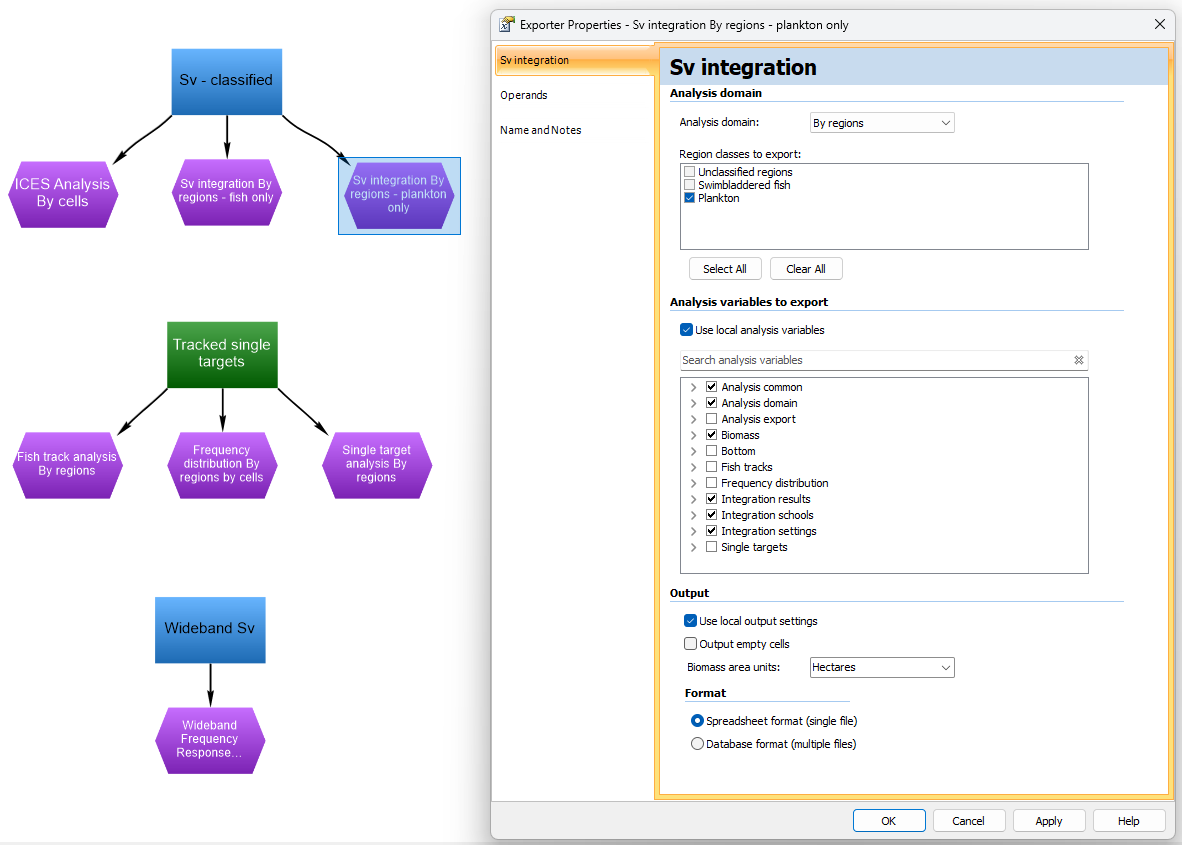Expand the Integration results tree node
The image size is (1182, 845).
pos(694,498)
